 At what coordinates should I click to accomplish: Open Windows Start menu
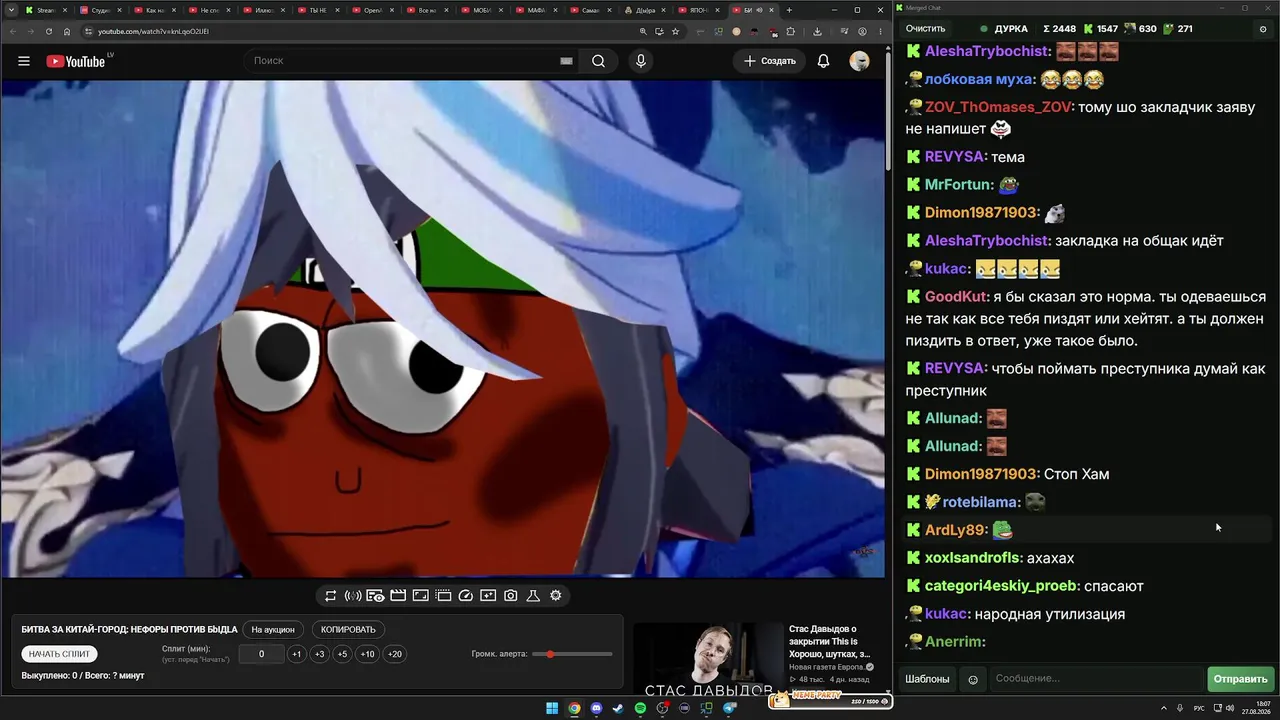coord(551,709)
